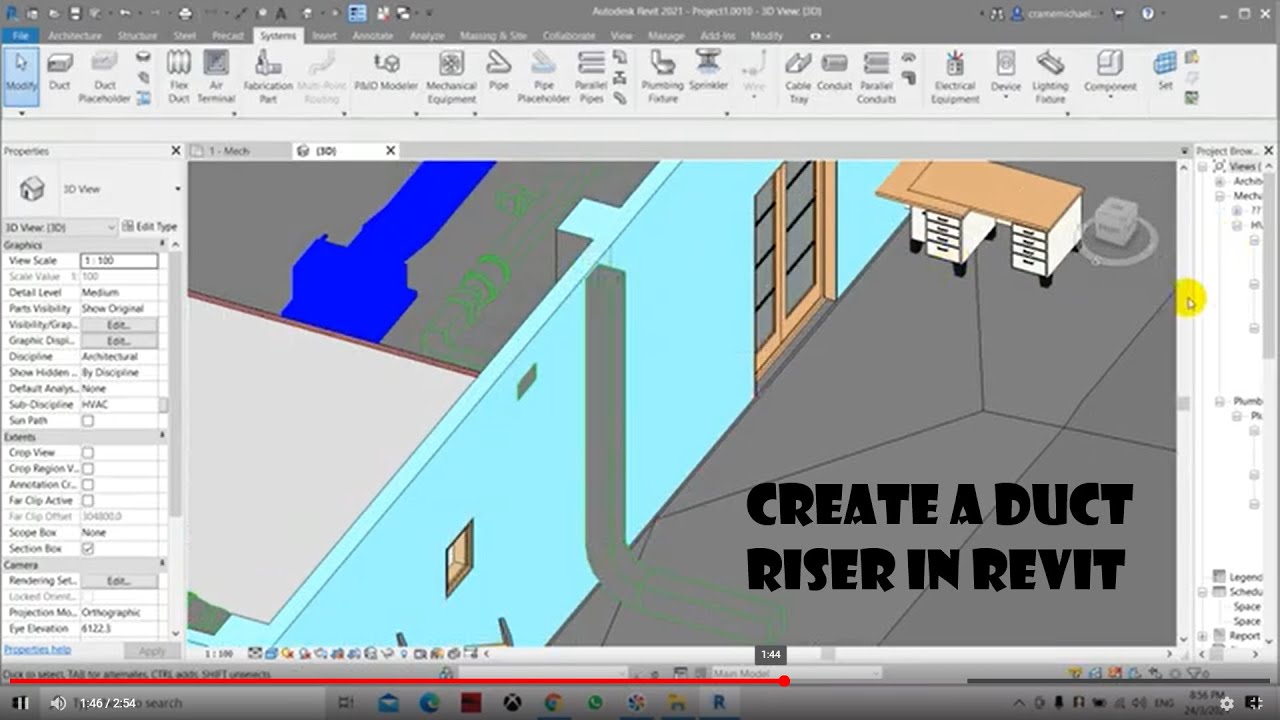Select the Modify tool

click(21, 75)
